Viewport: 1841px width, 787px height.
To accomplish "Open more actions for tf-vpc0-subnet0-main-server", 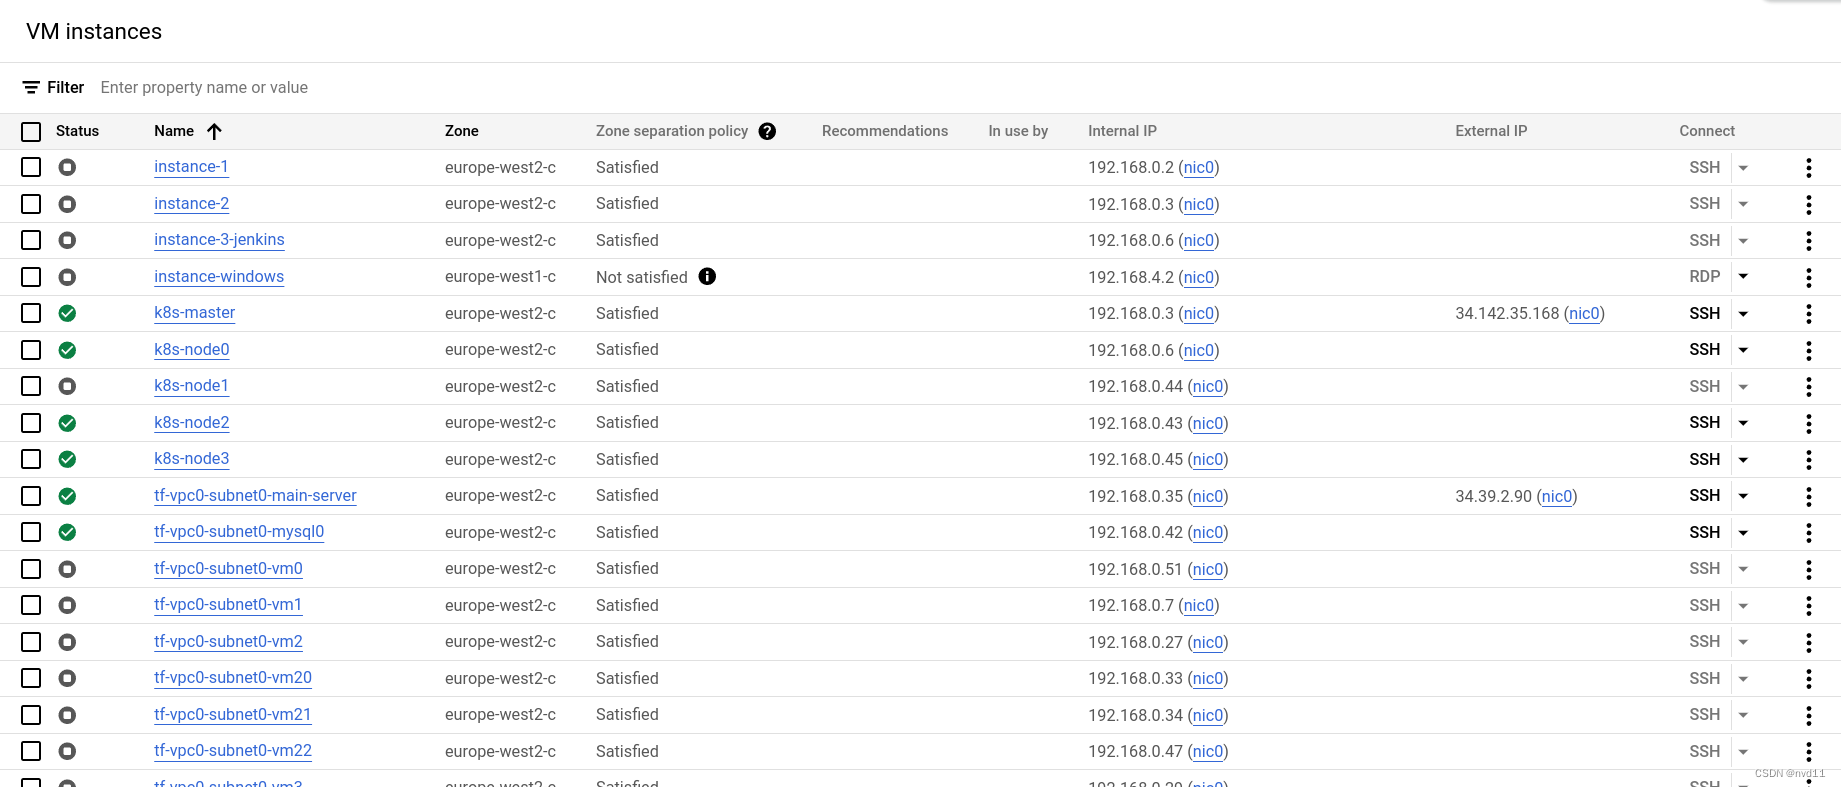I will 1808,496.
